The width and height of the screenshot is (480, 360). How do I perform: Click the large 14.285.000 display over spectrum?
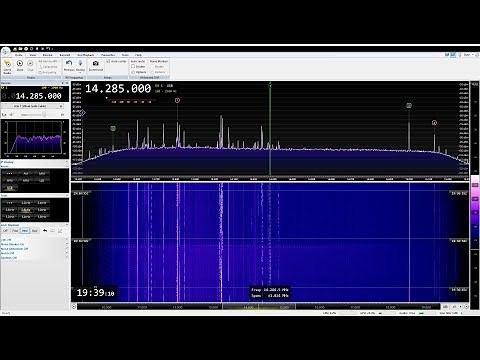pyautogui.click(x=118, y=89)
